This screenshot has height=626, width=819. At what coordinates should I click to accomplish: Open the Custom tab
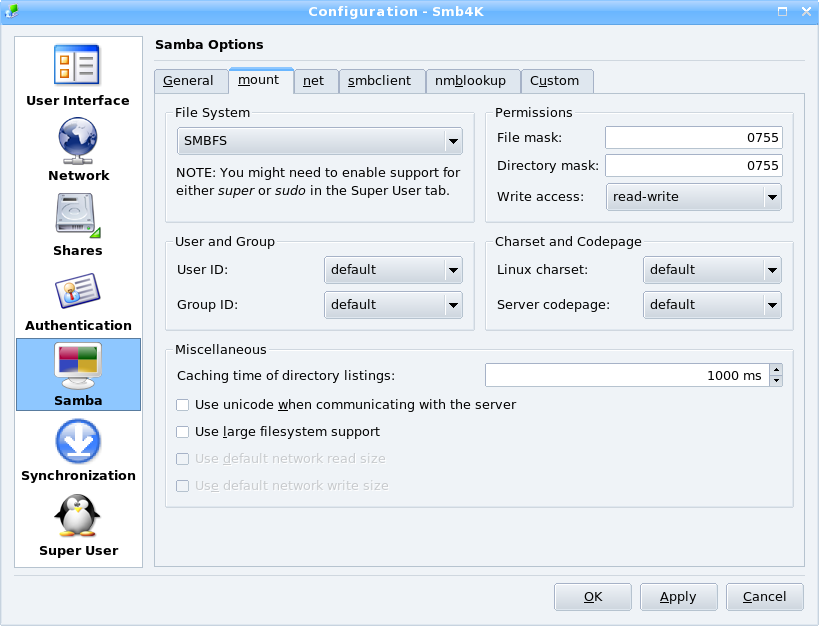(557, 81)
